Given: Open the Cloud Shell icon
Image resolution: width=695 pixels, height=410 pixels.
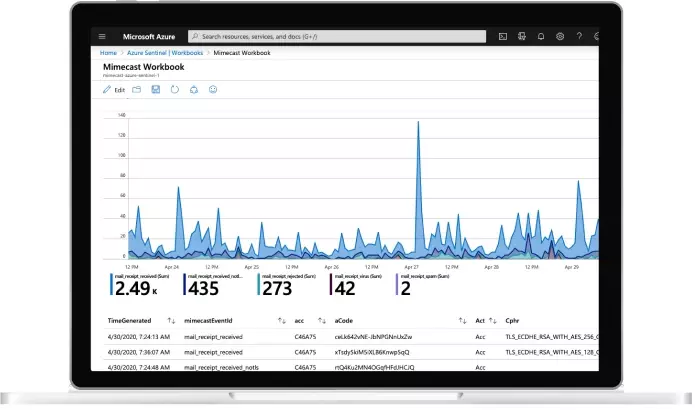Looking at the screenshot, I should (x=503, y=36).
